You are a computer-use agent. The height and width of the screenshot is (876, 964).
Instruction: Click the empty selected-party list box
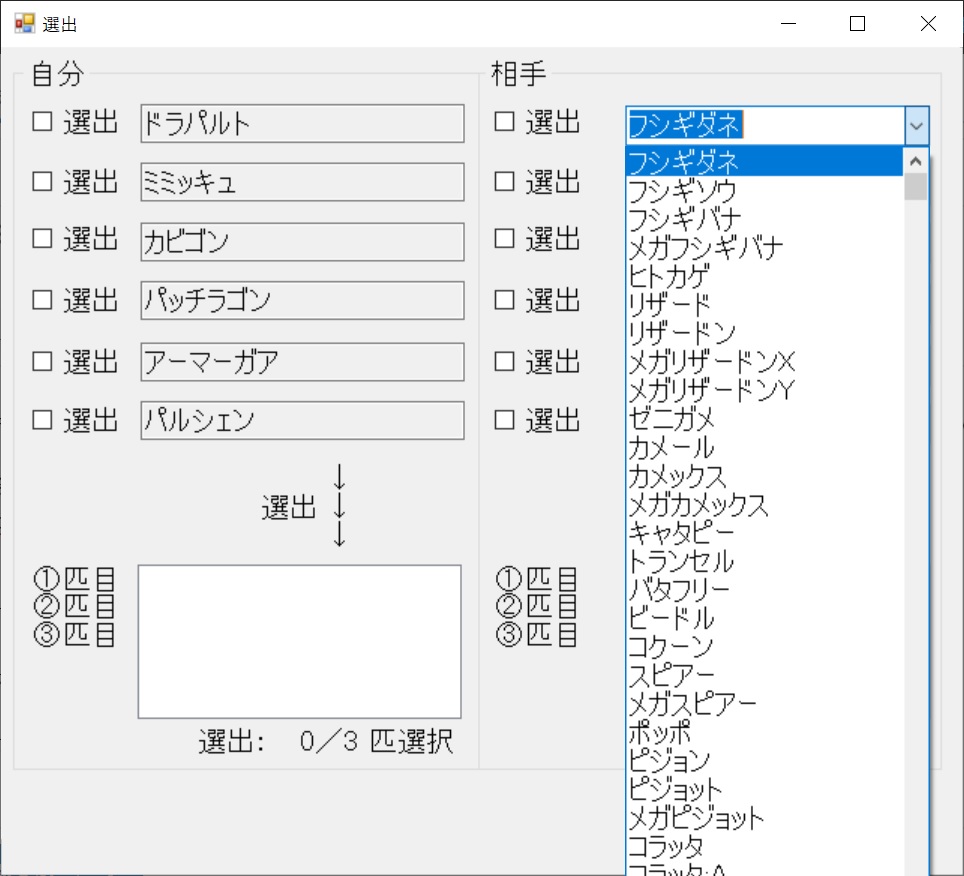click(299, 641)
